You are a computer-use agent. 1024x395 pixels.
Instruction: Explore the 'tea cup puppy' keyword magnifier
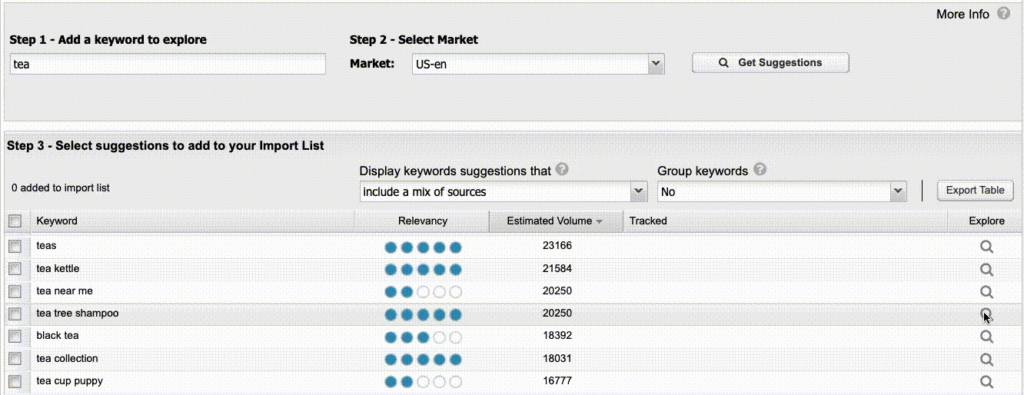click(986, 381)
